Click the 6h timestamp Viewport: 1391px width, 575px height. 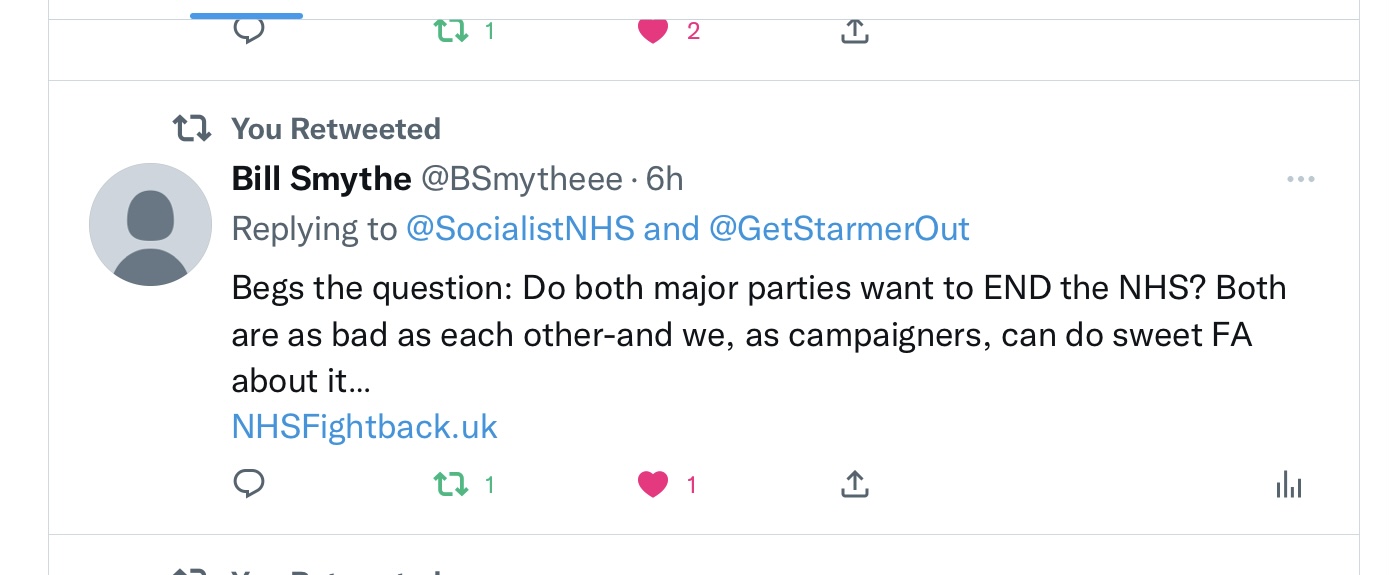(665, 179)
